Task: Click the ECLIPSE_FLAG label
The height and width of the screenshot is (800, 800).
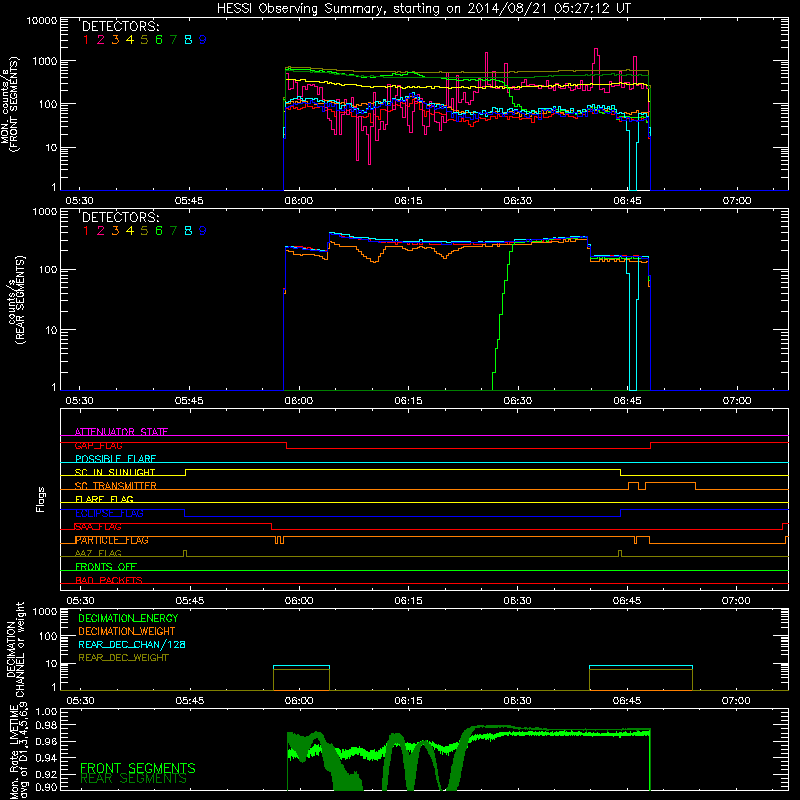Action: click(x=109, y=513)
